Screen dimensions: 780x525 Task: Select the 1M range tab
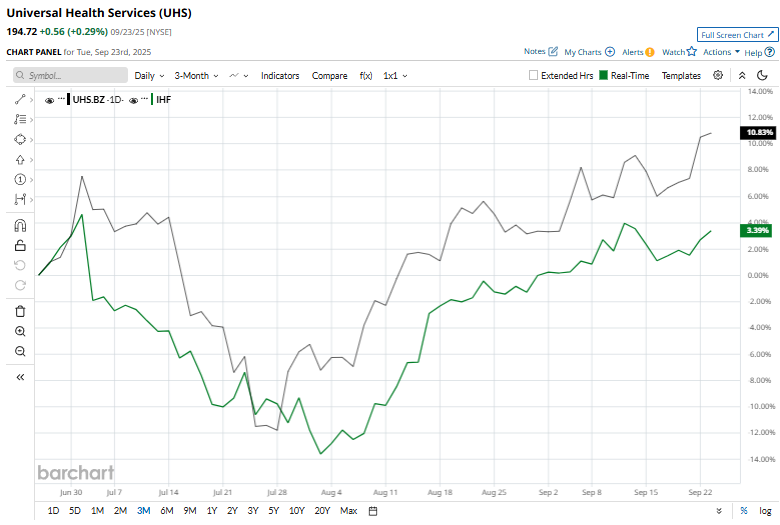coord(98,511)
